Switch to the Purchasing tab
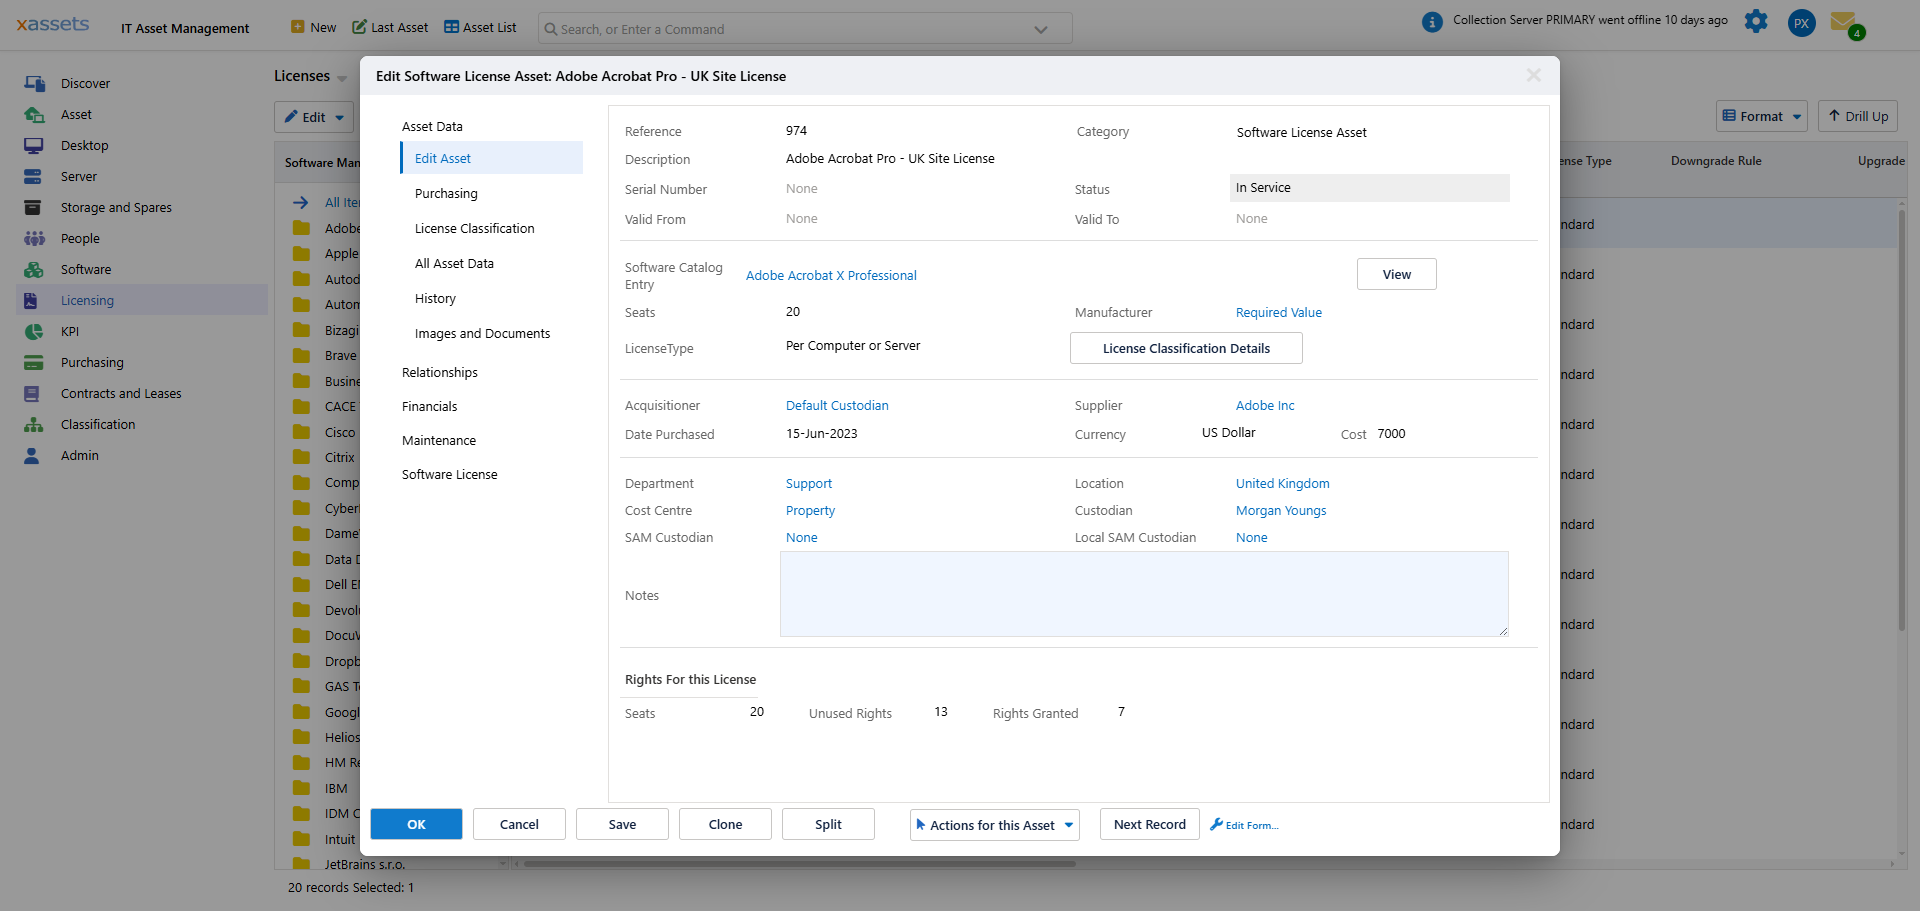 445,193
